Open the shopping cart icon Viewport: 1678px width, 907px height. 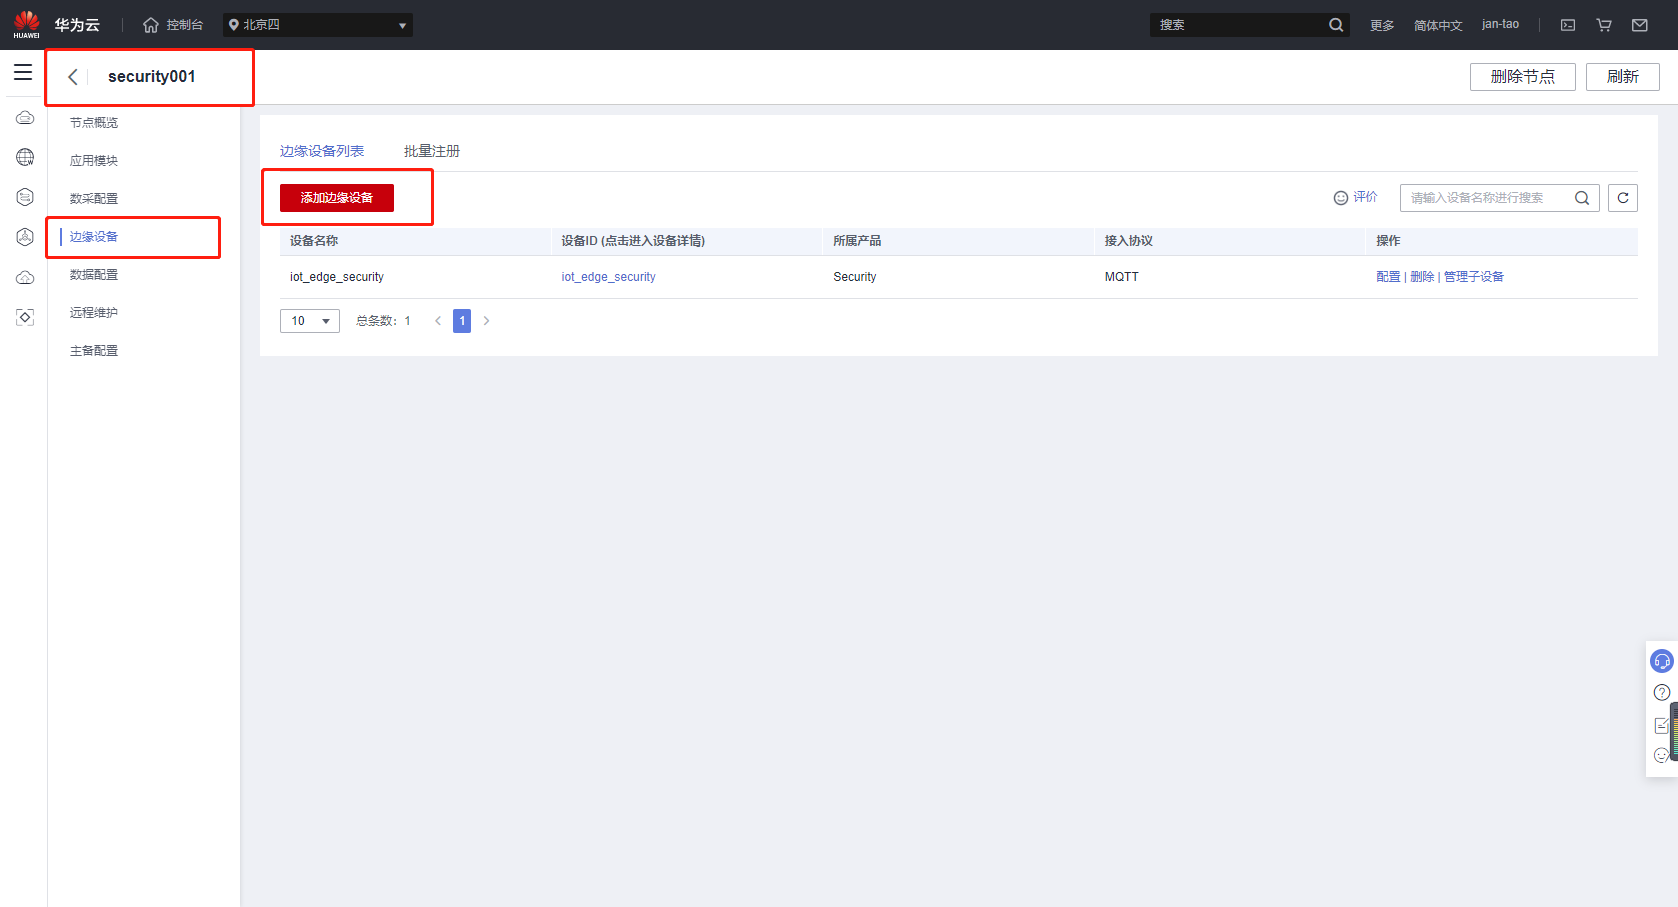(1604, 25)
